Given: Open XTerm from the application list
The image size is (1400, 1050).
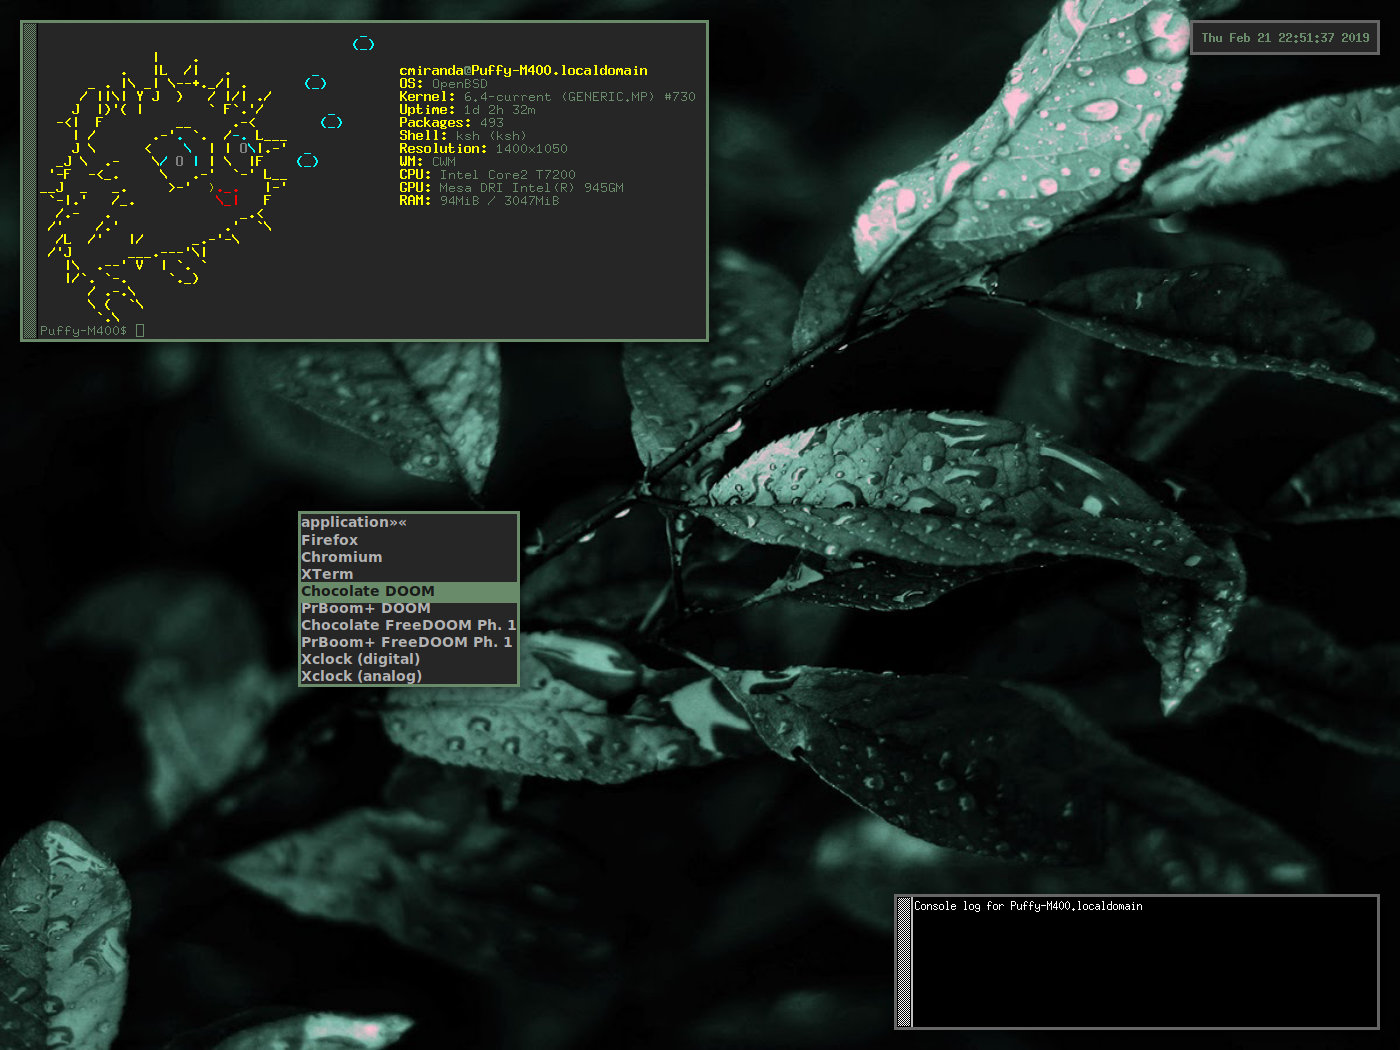Looking at the screenshot, I should click(x=327, y=574).
